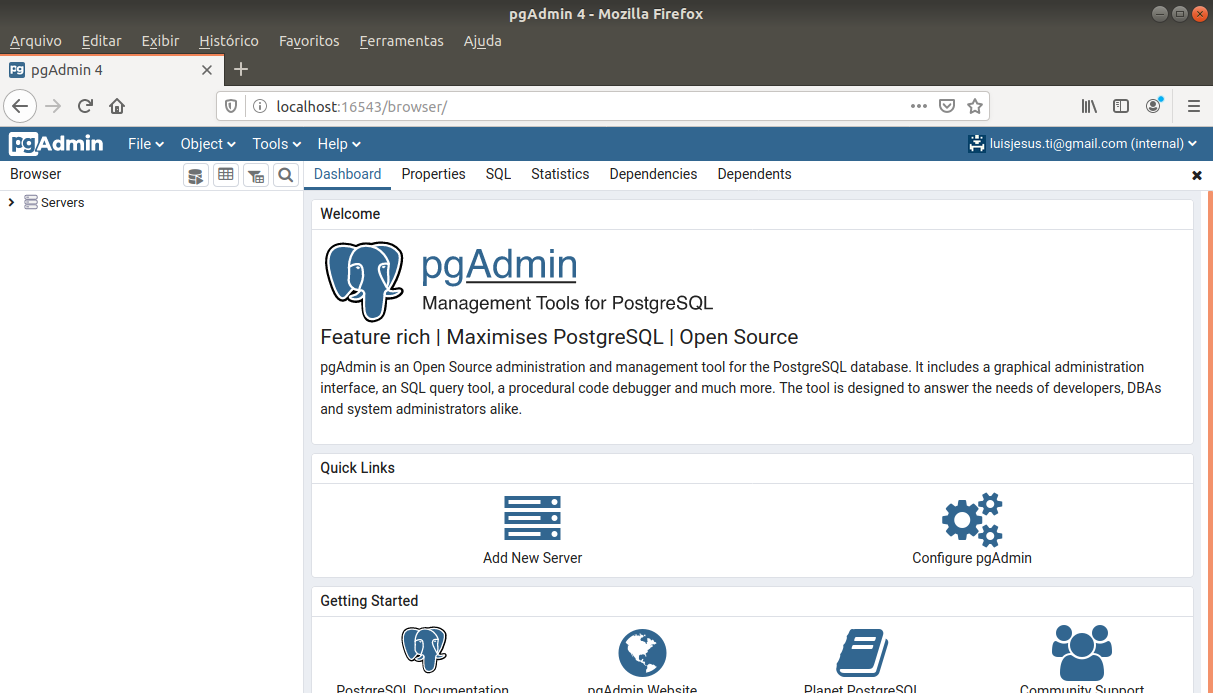Open the Histórico menu
The image size is (1213, 693).
tap(229, 41)
